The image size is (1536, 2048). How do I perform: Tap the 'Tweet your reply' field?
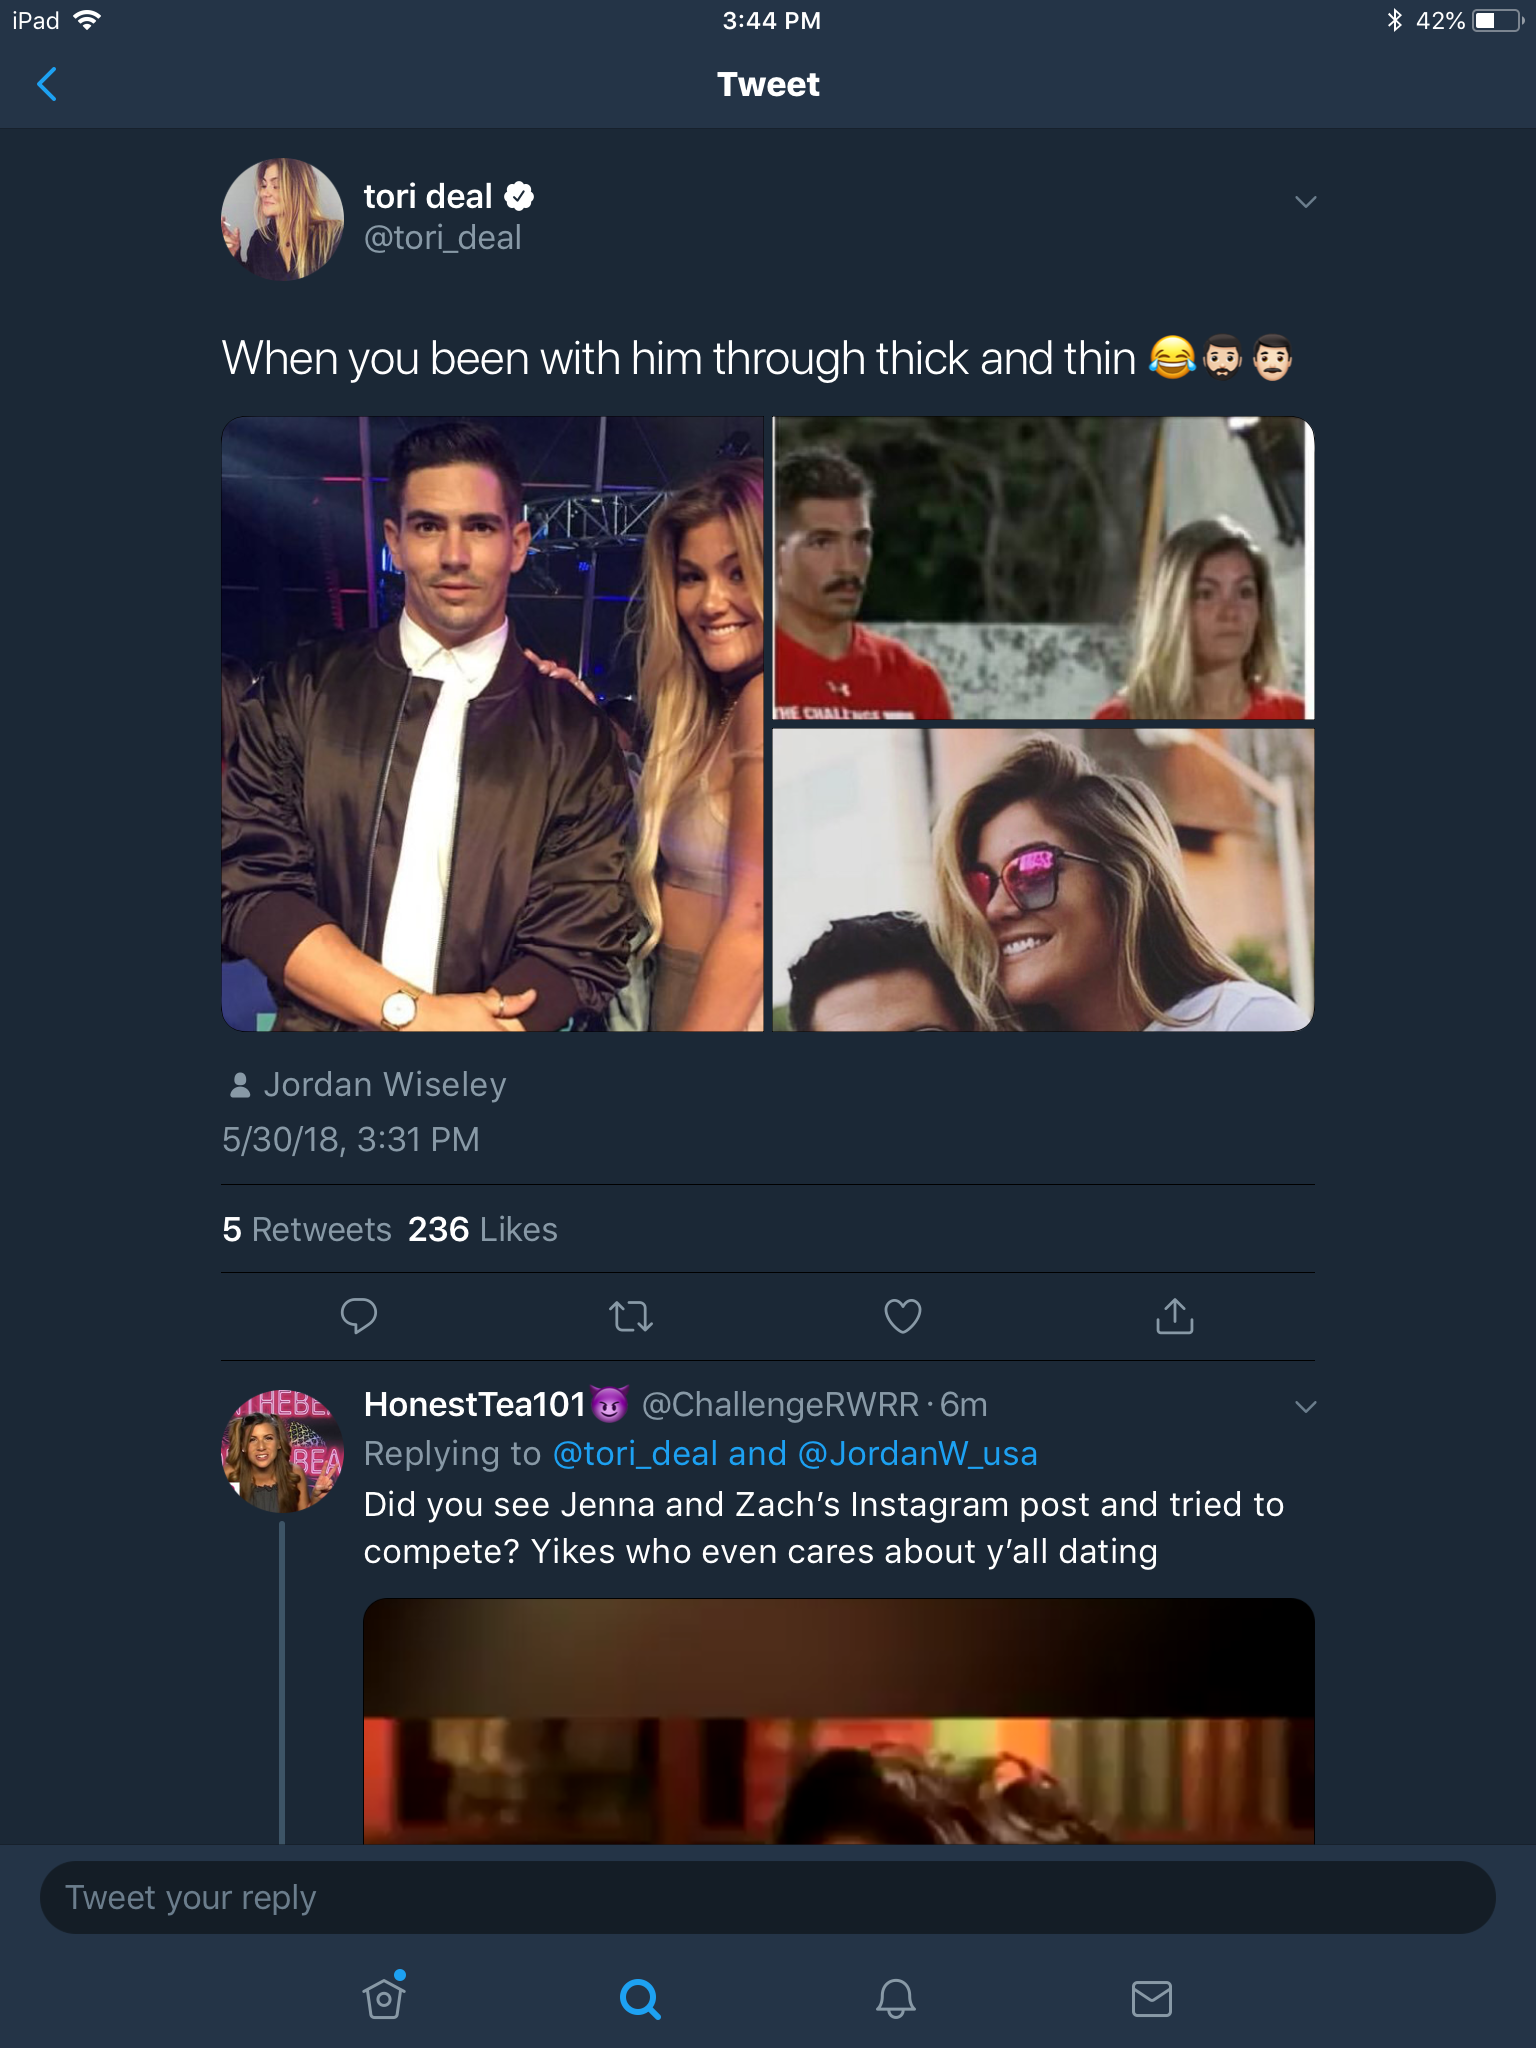(768, 1897)
